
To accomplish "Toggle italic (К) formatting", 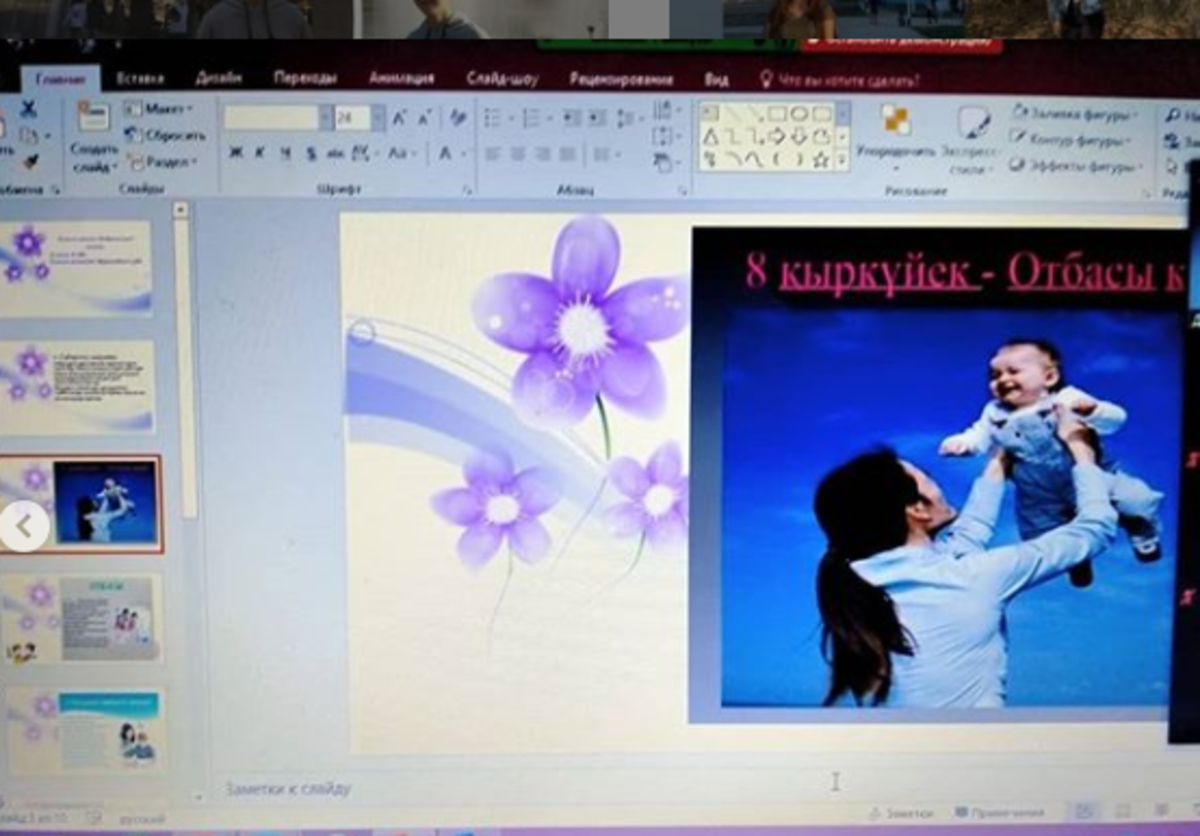I will click(x=260, y=153).
